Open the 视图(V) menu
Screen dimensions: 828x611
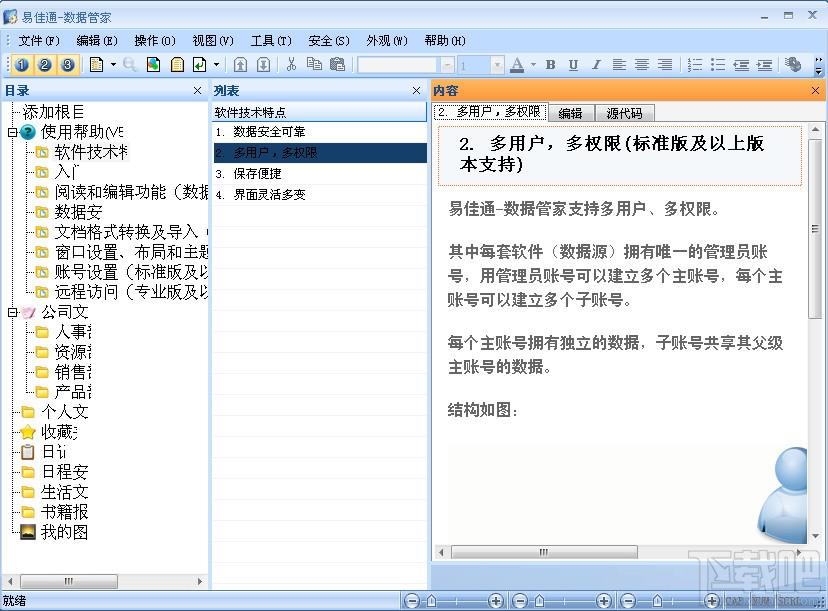tap(213, 41)
